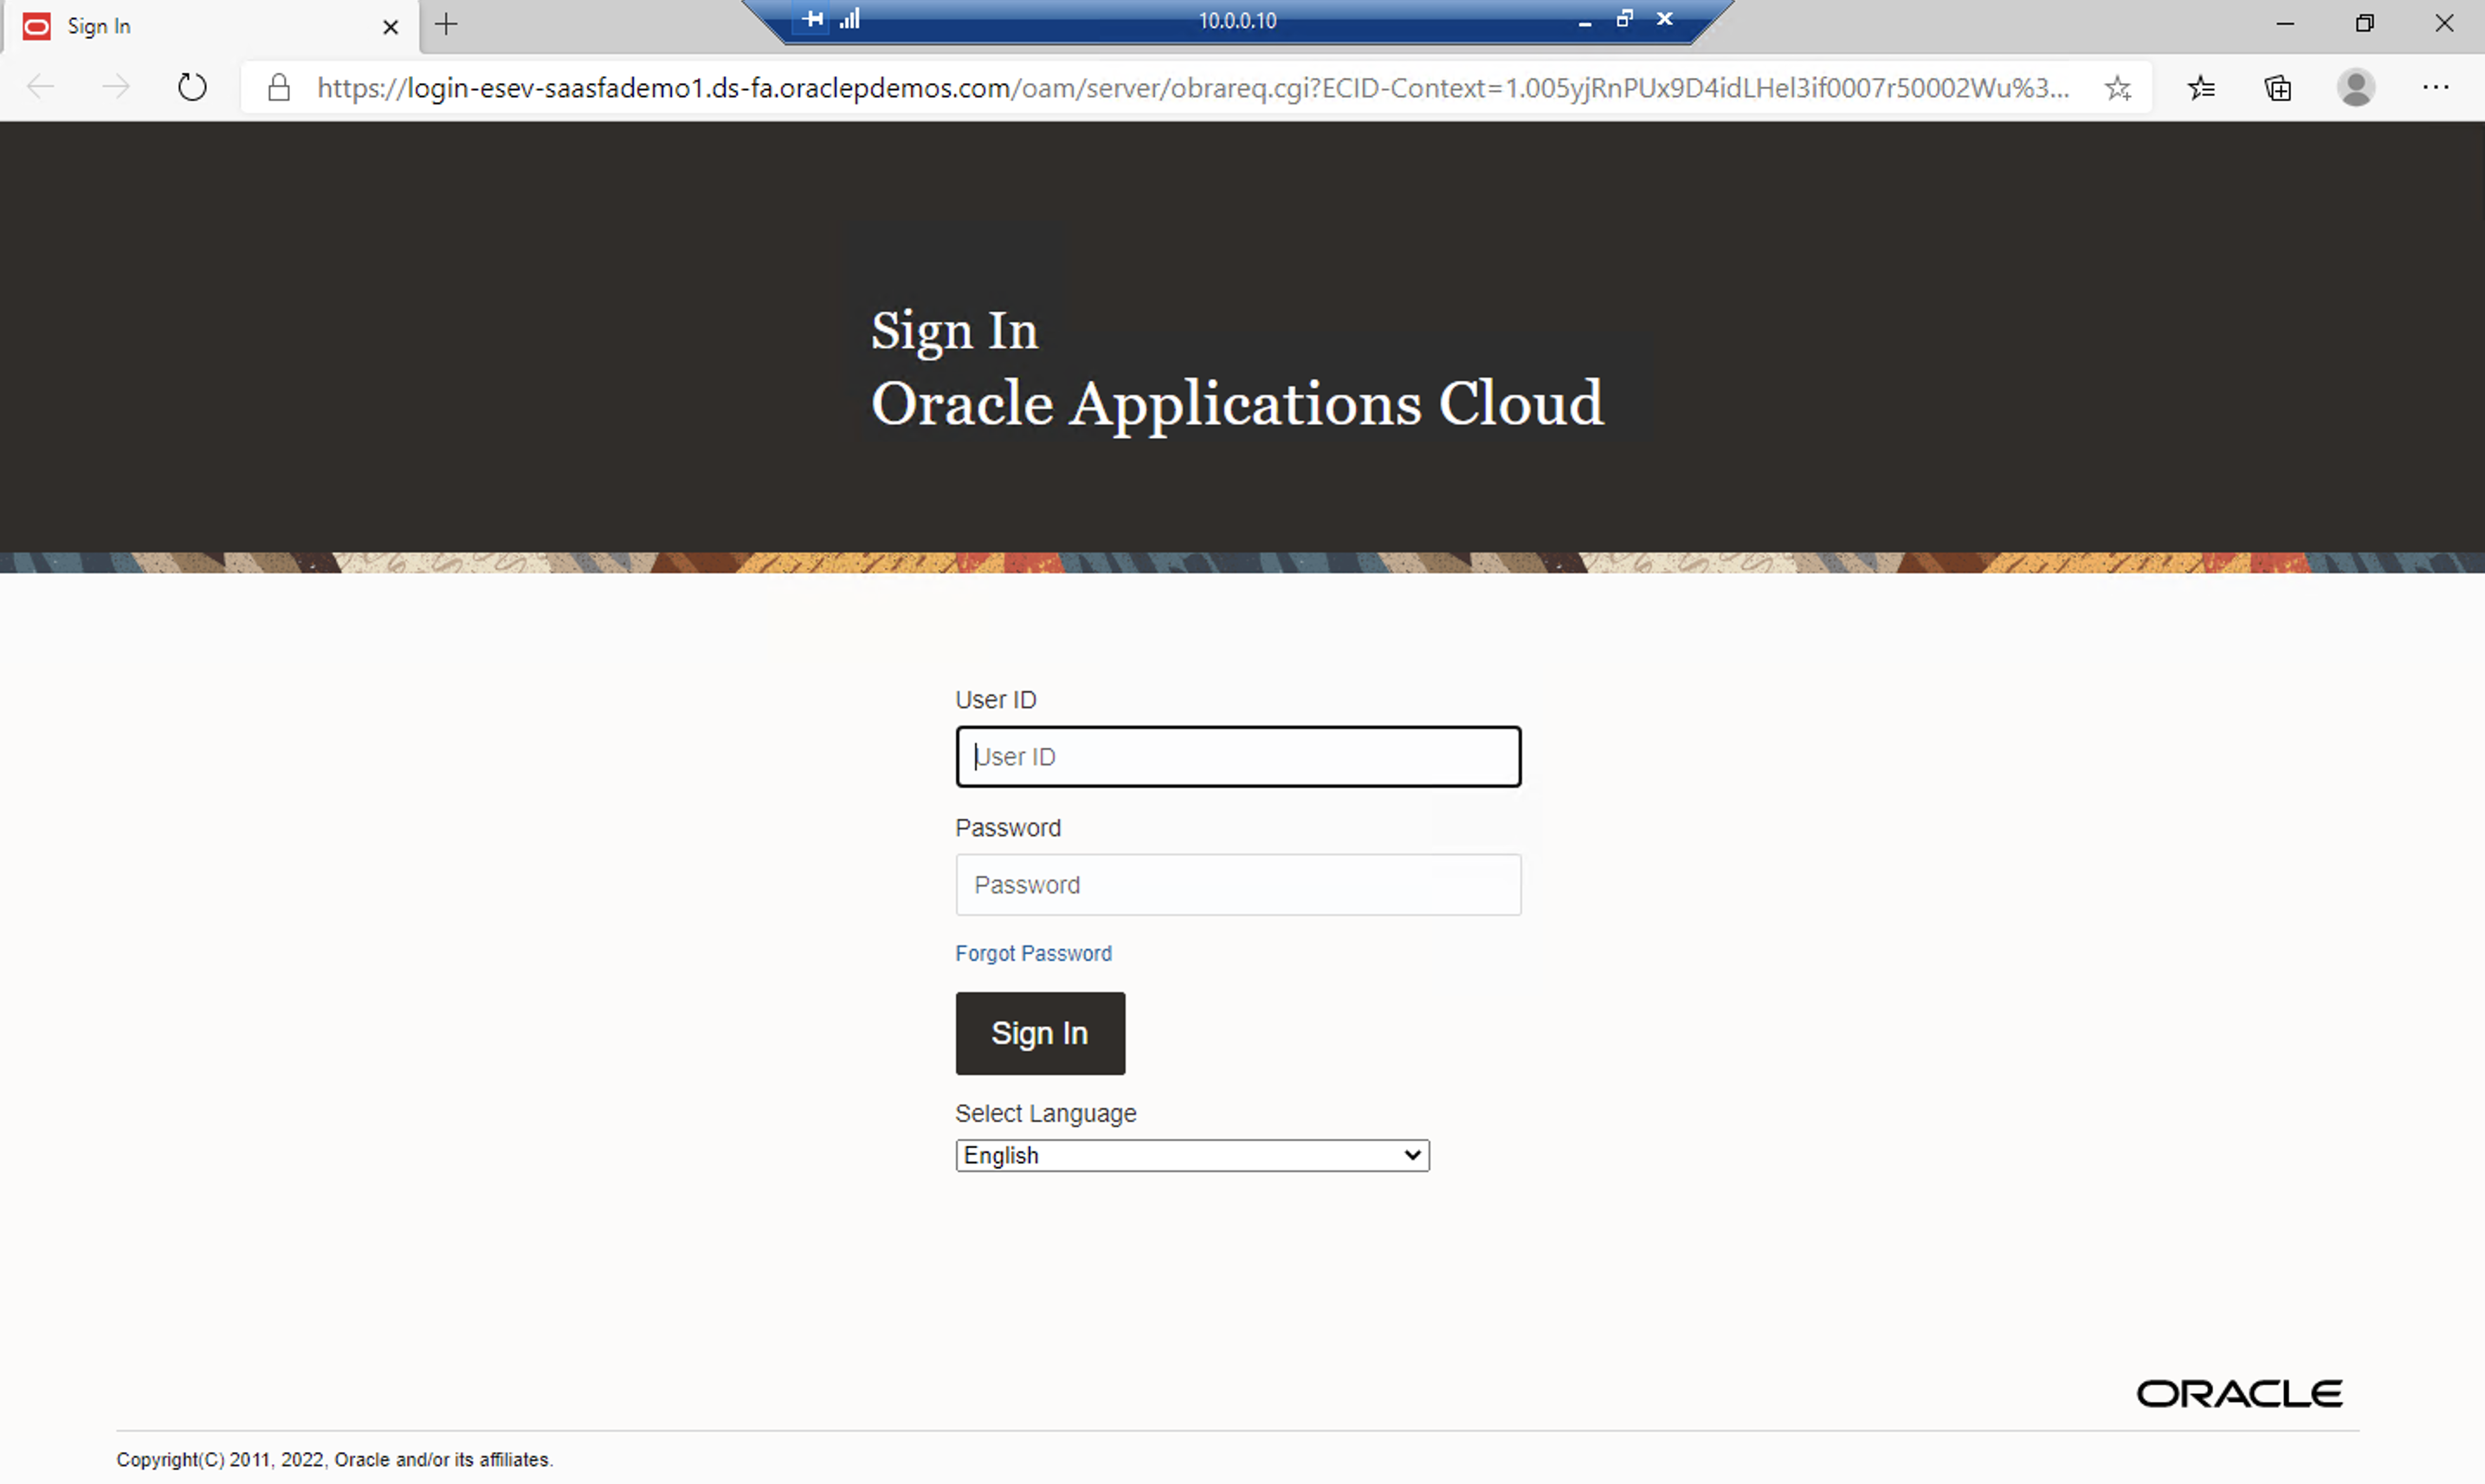View site security via lock icon
The width and height of the screenshot is (2485, 1484).
[279, 87]
